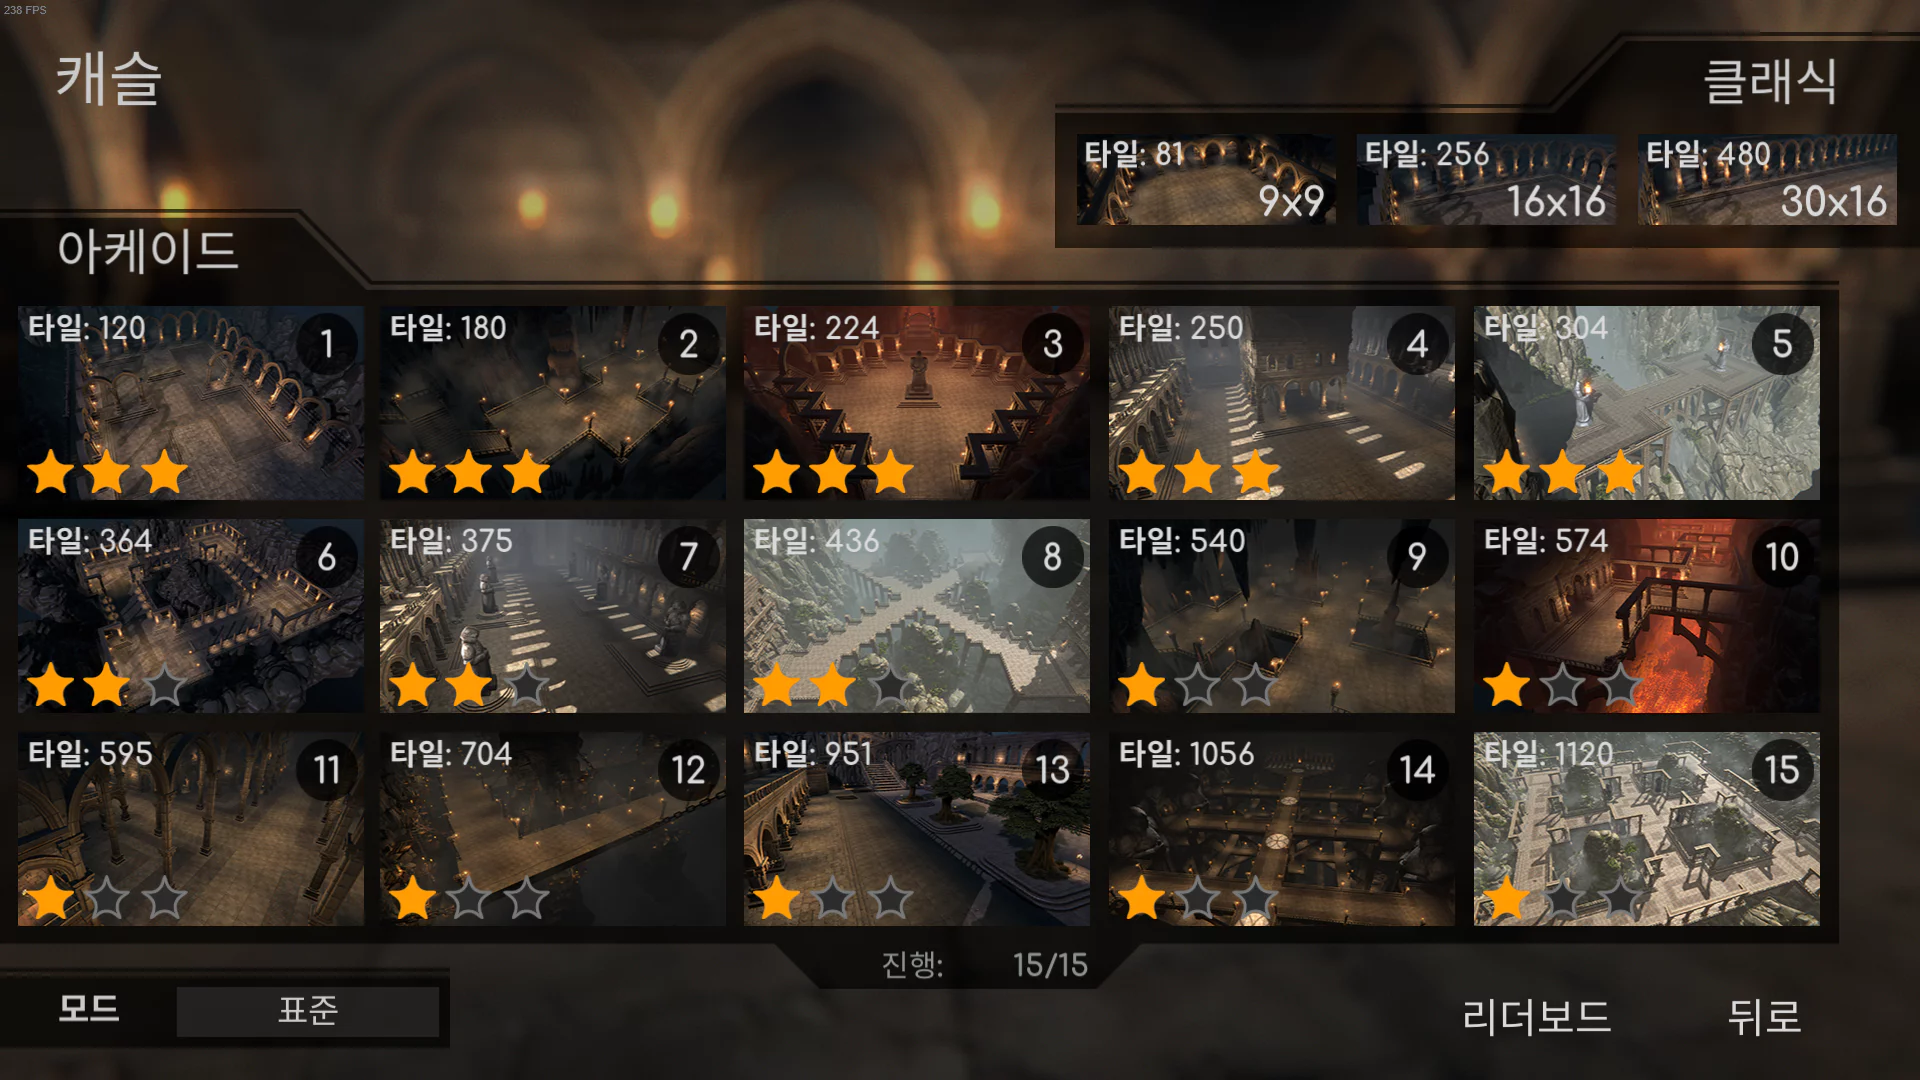Select level 15 with 1120 tiles
The width and height of the screenshot is (1920, 1080).
1647,829
